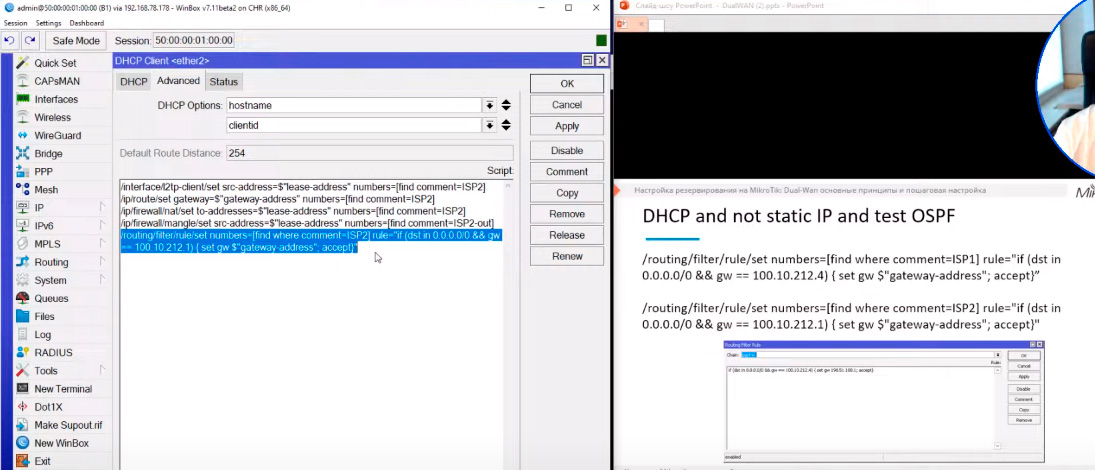Click the Renew button
This screenshot has width=1095, height=470.
(x=567, y=256)
